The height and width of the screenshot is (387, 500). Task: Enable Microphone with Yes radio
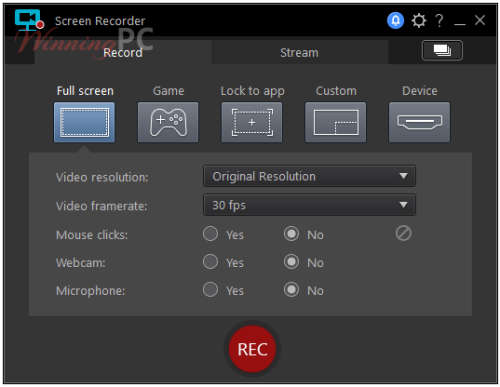[x=210, y=290]
